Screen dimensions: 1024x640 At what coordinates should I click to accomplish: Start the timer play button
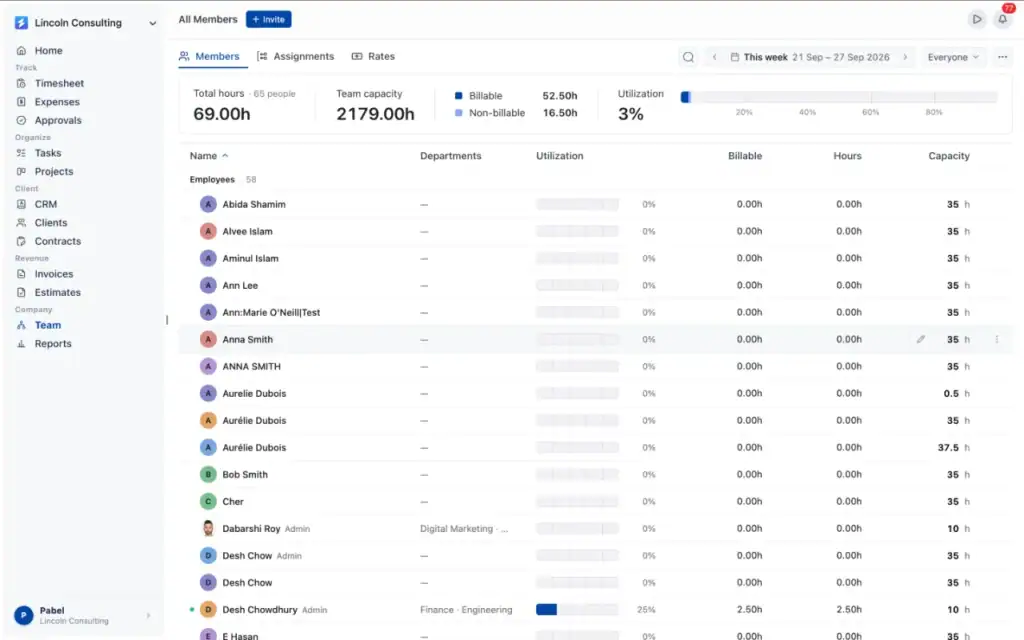(976, 19)
